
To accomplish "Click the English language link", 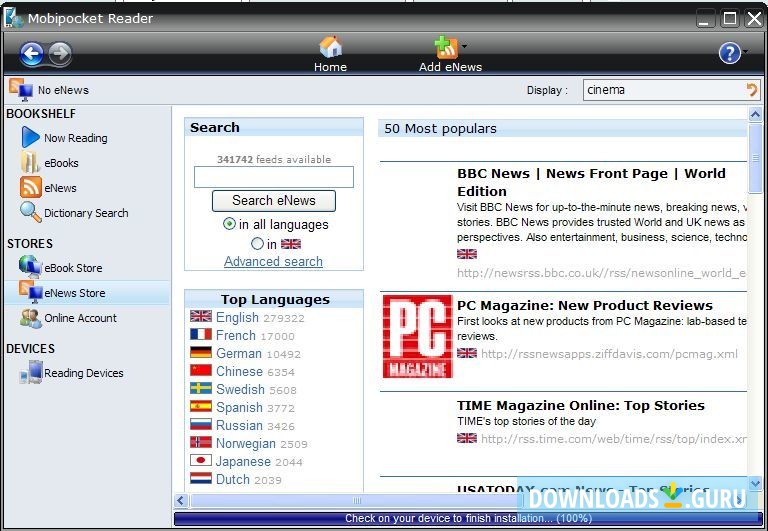I will 237,317.
